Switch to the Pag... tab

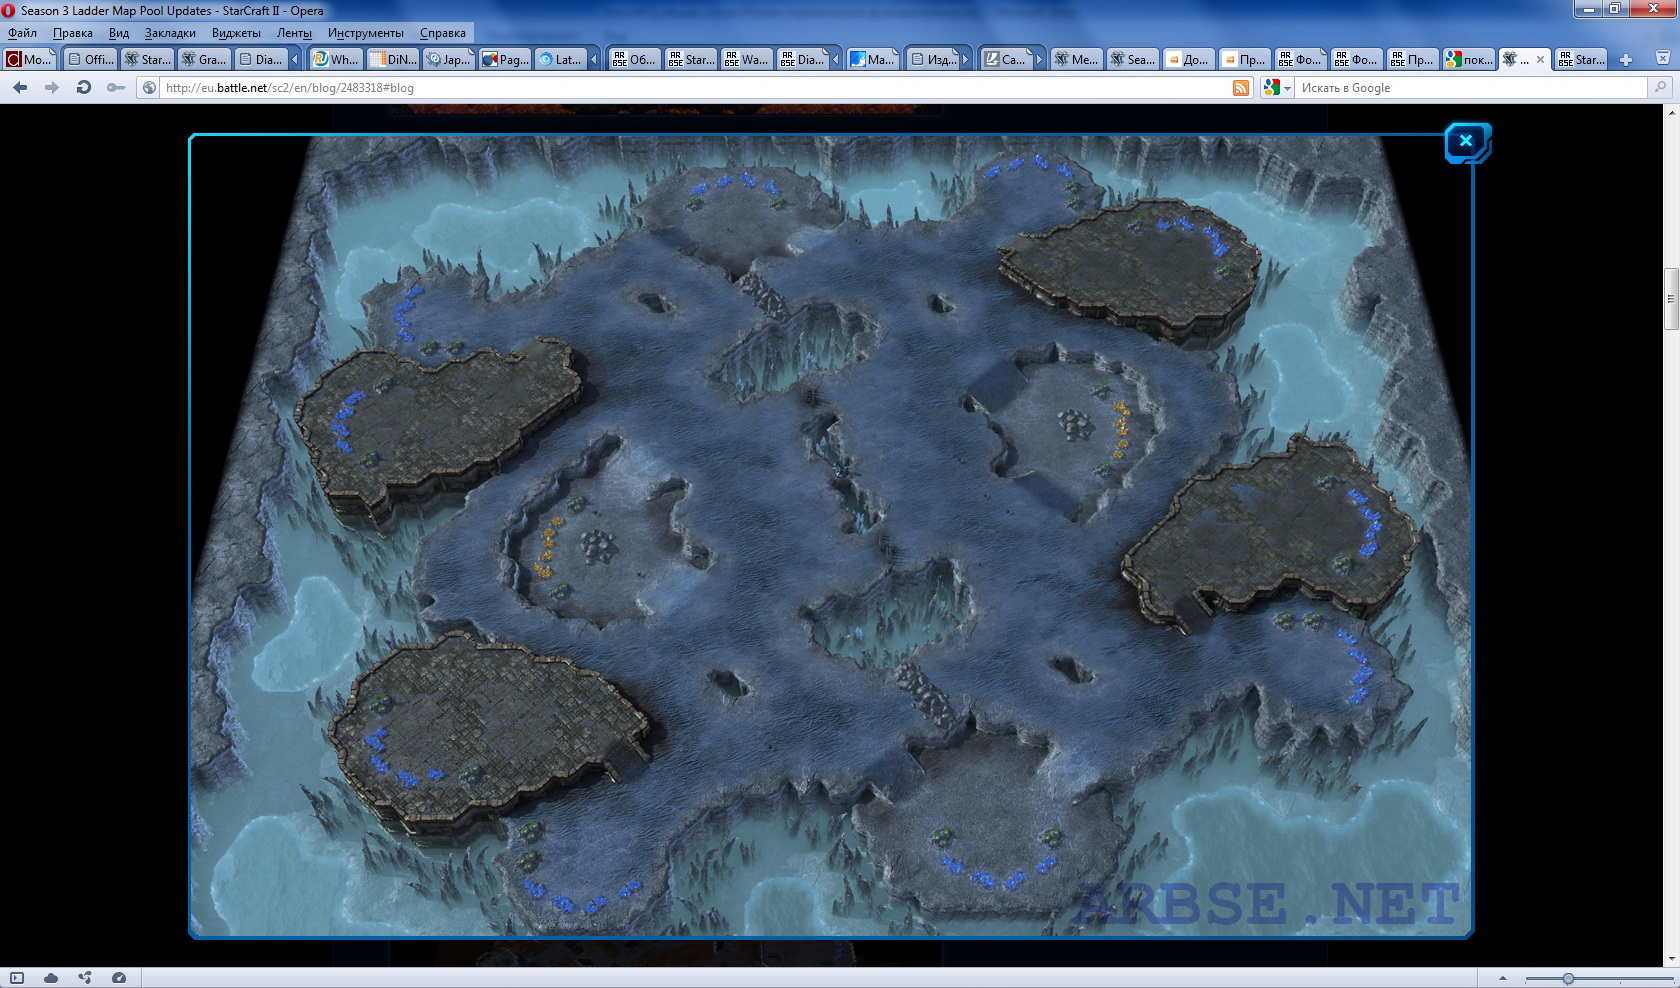505,60
